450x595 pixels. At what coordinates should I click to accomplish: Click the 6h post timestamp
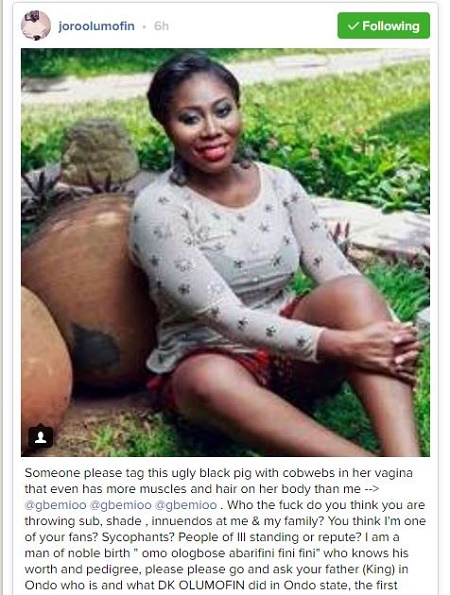161,26
